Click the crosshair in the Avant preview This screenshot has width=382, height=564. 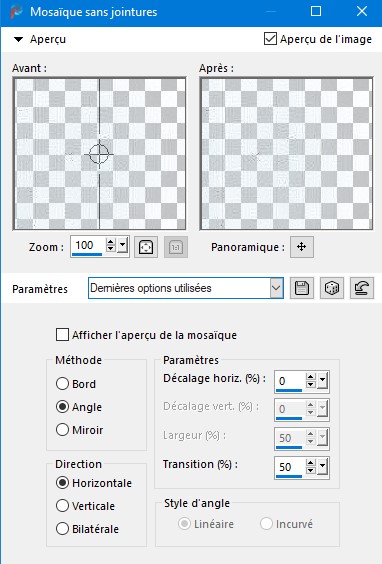(99, 154)
